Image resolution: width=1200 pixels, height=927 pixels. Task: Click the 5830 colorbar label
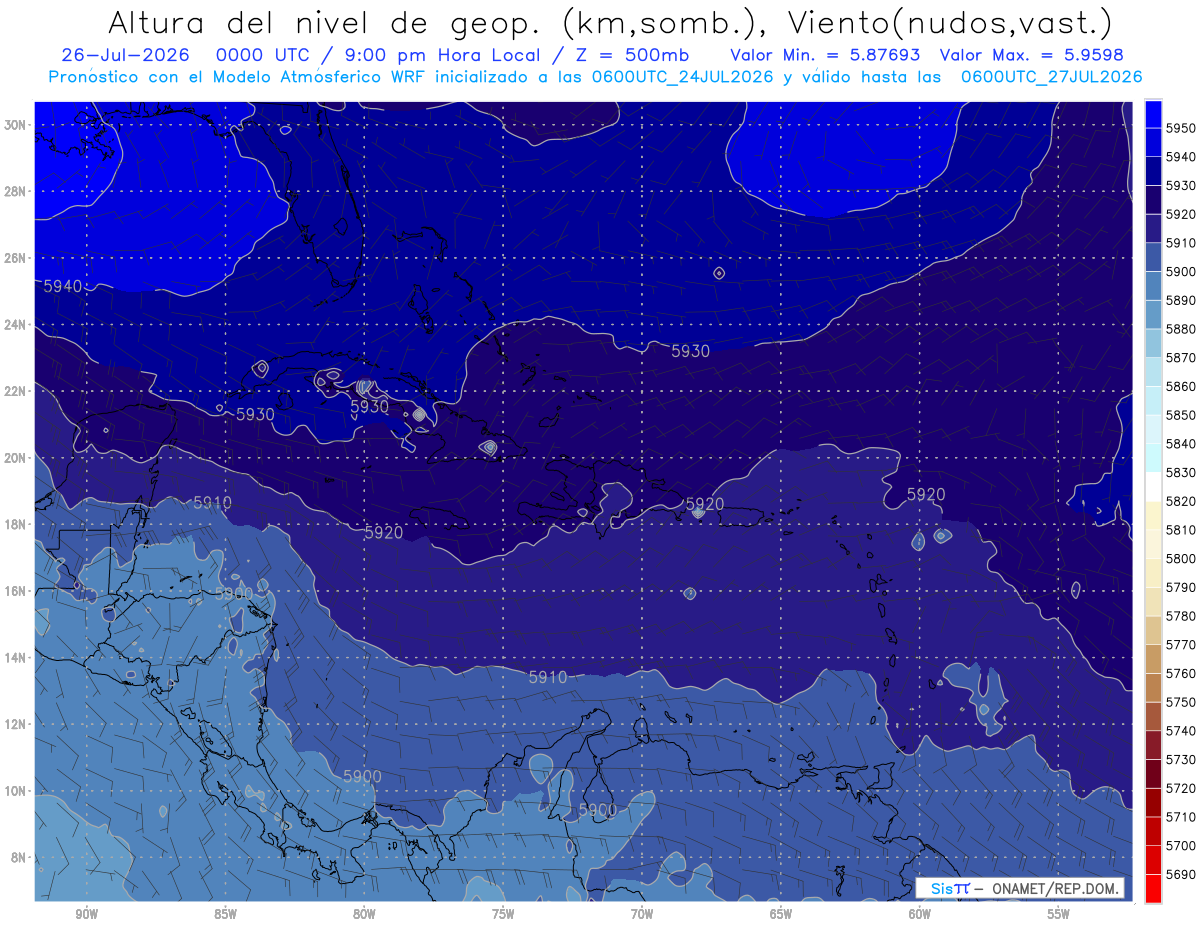[1182, 472]
